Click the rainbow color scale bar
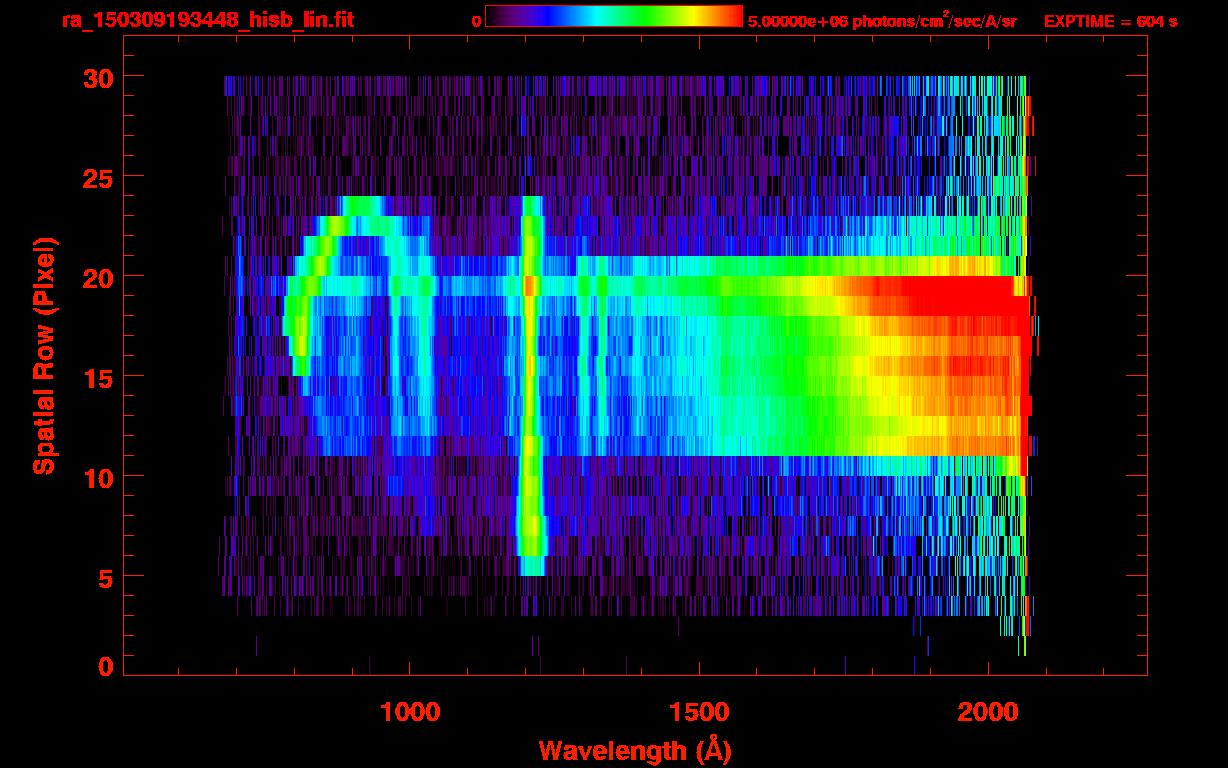 point(614,16)
